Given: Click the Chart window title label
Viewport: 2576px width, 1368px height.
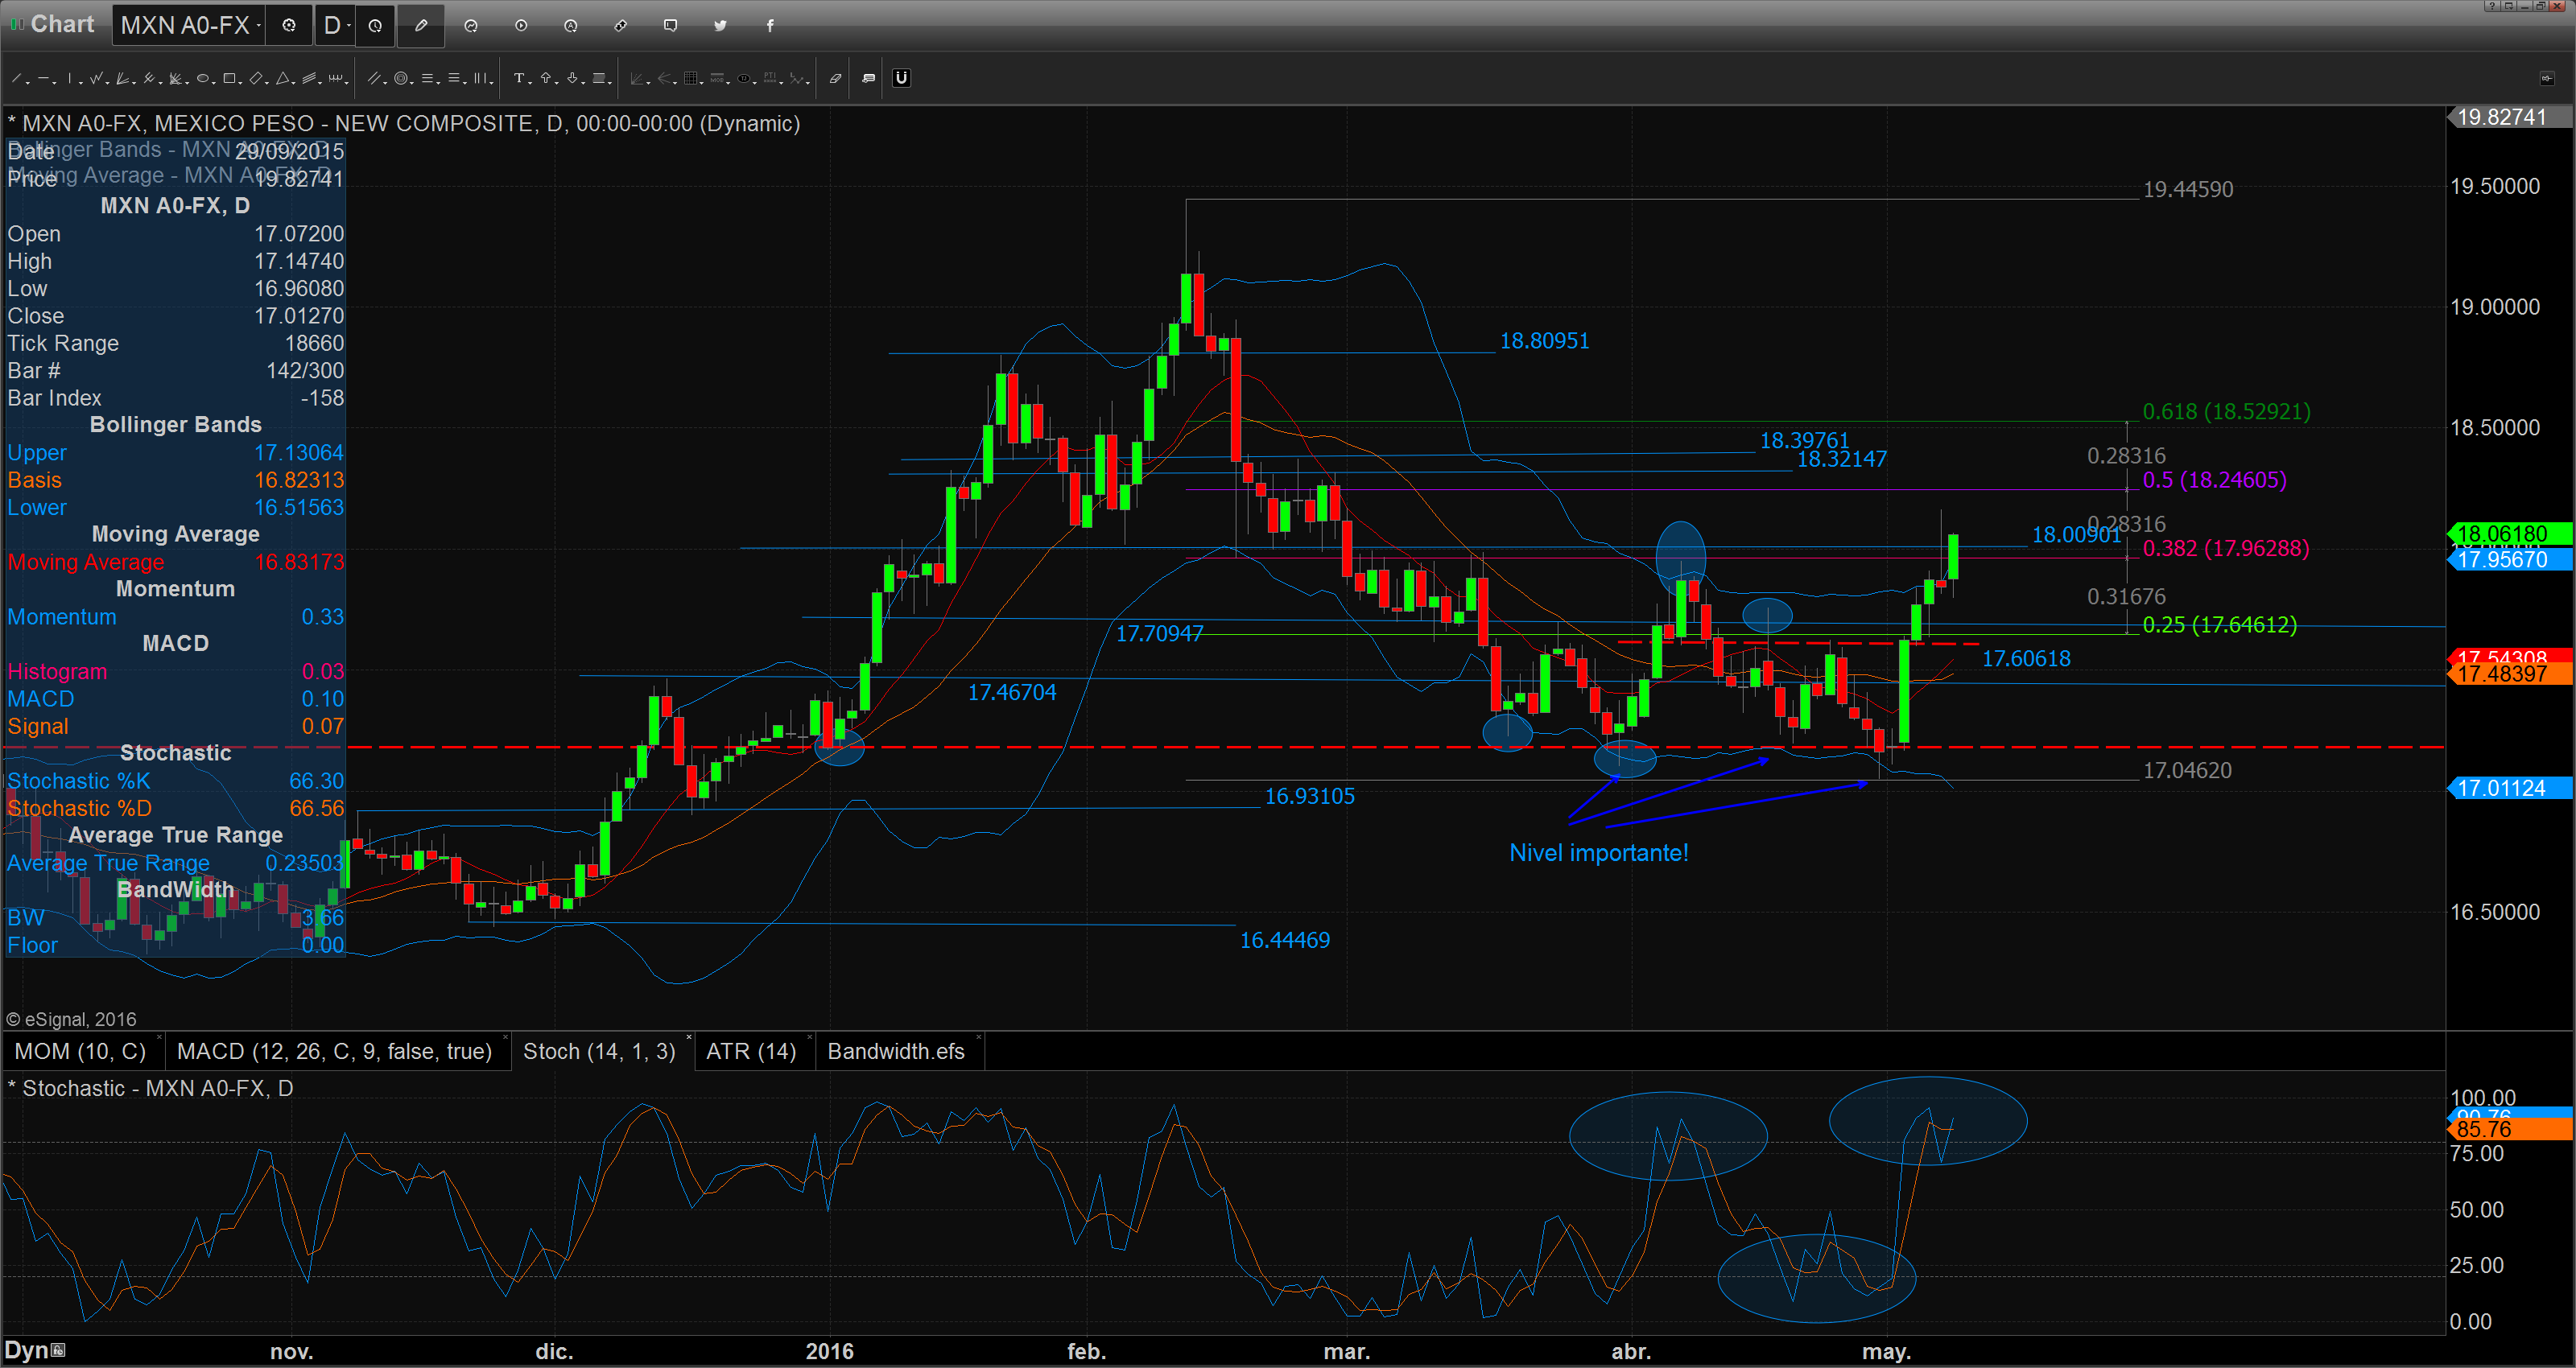Looking at the screenshot, I should click(62, 24).
